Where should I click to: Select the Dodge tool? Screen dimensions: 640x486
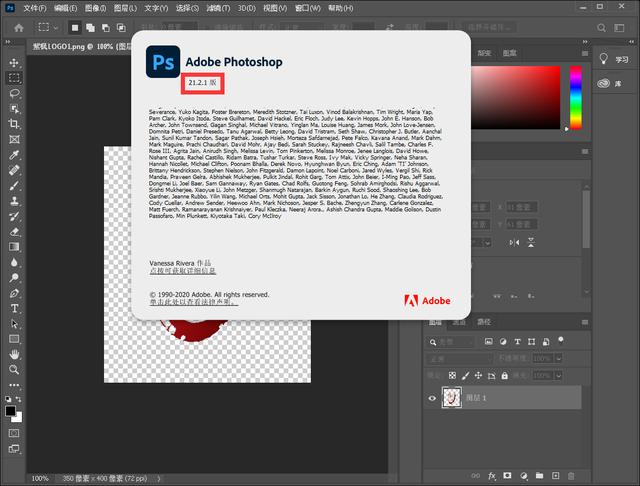[14, 277]
